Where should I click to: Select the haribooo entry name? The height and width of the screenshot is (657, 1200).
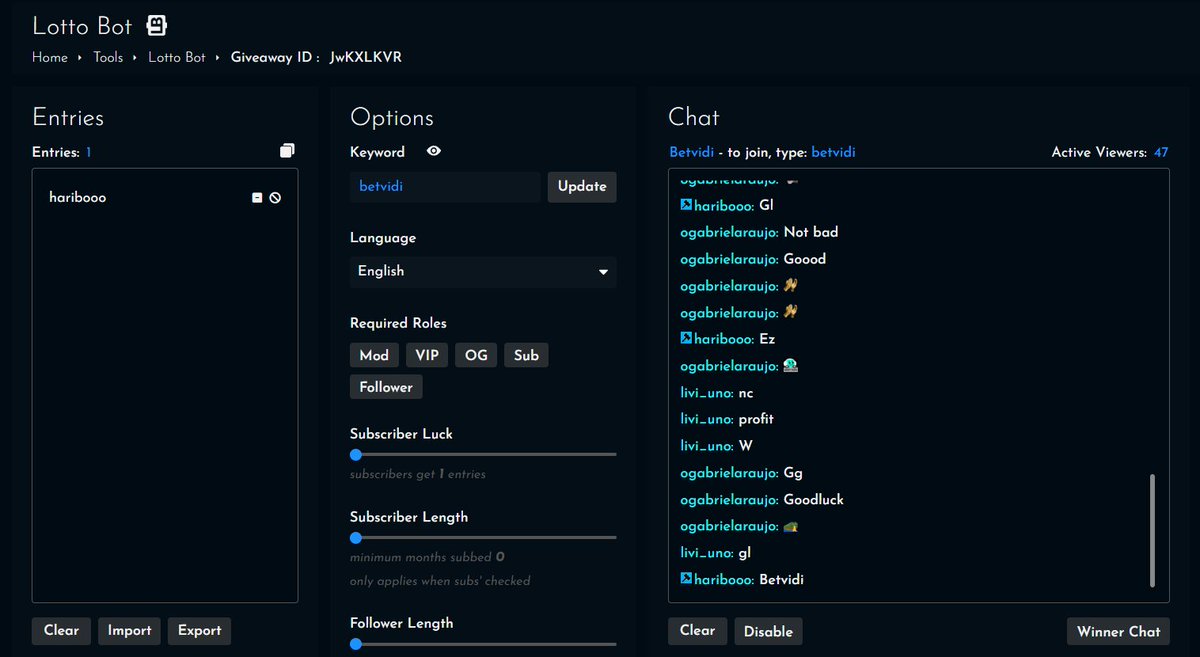pyautogui.click(x=78, y=198)
